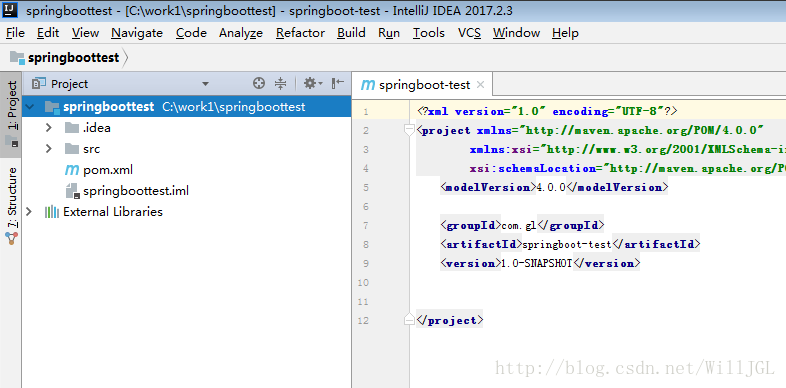Viewport: 786px width, 388px height.
Task: Click the artifactId value springboot-test
Action: (566, 245)
